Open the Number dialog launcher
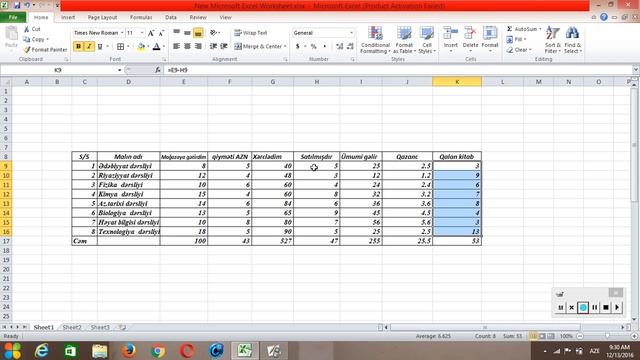This screenshot has width=640, height=360. pos(353,60)
